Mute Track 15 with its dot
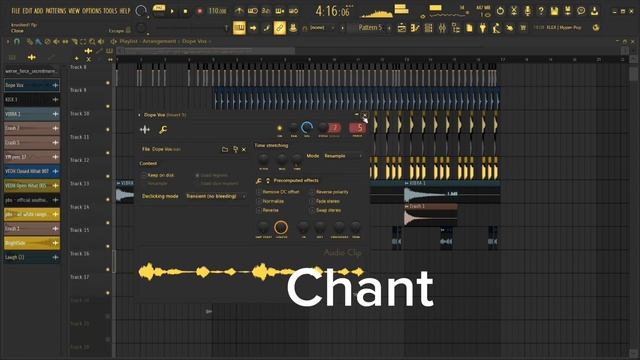 point(108,246)
